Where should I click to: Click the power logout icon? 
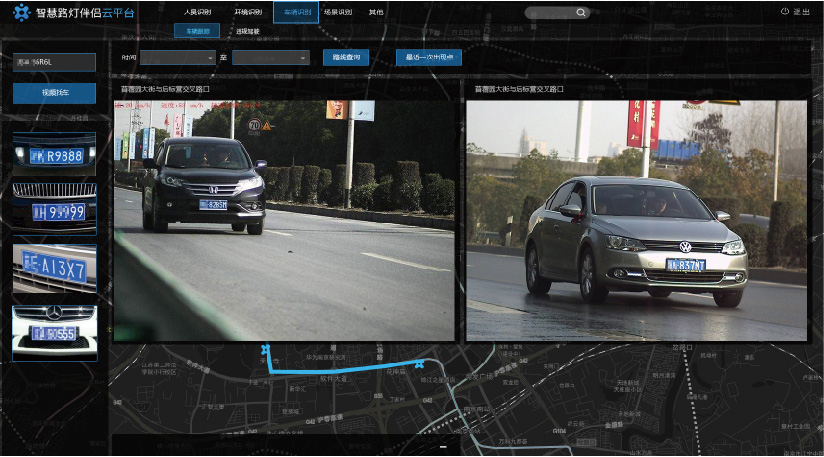[784, 12]
